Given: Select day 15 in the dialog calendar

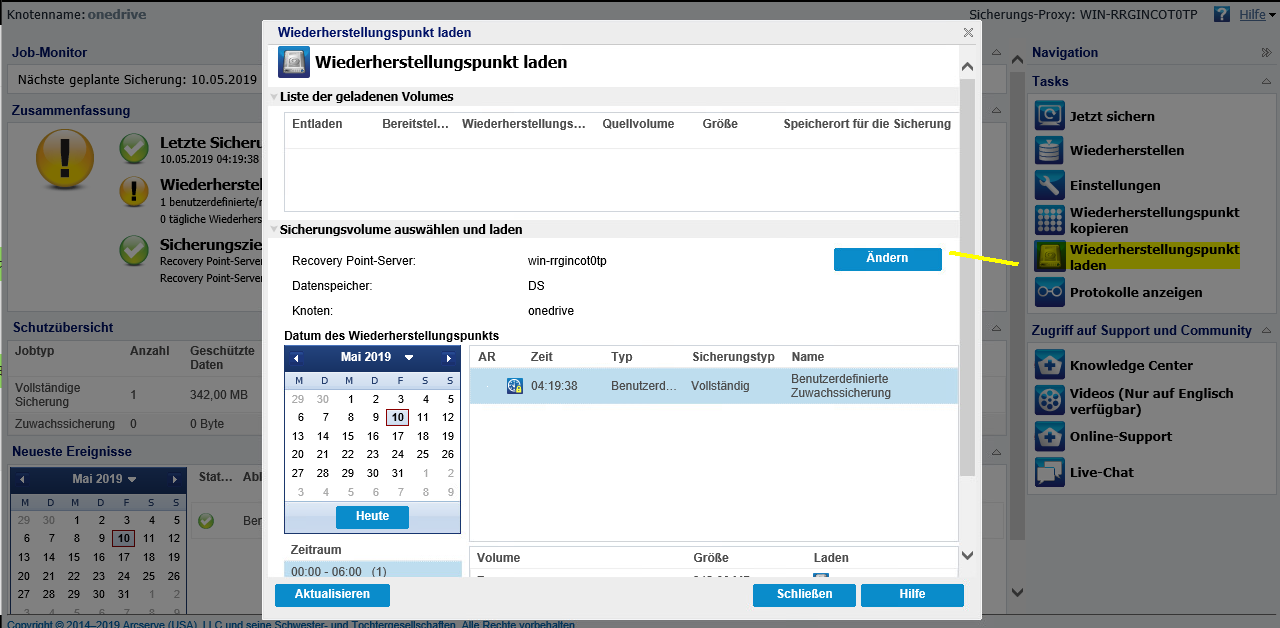Looking at the screenshot, I should click(348, 436).
